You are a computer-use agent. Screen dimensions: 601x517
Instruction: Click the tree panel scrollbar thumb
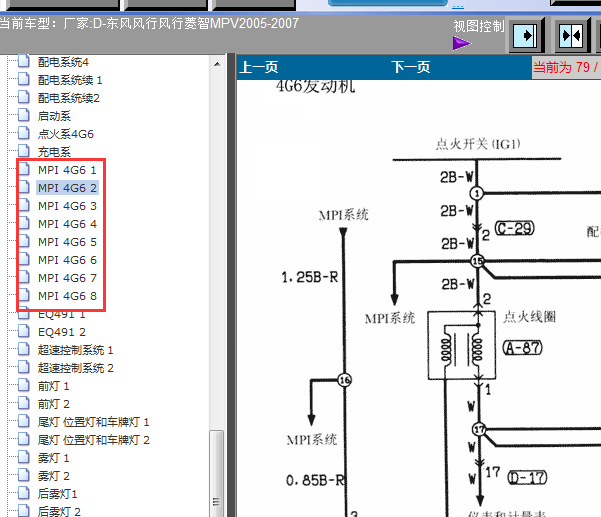coord(217,474)
